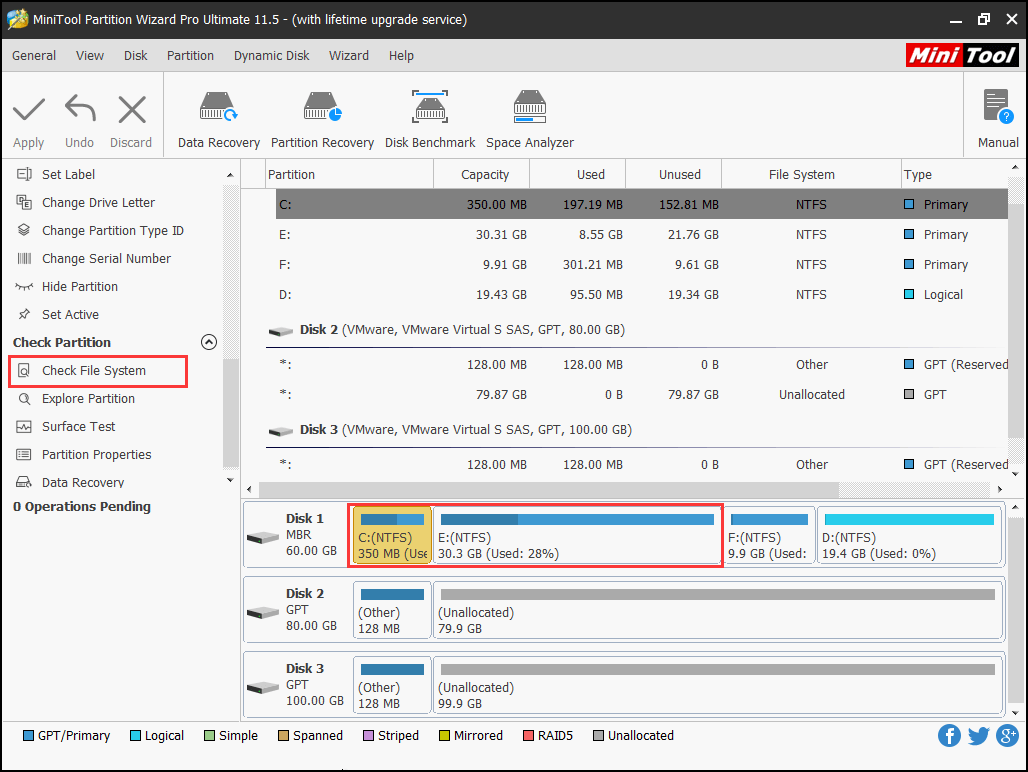Open the View menu
The image size is (1028, 772).
coord(90,56)
